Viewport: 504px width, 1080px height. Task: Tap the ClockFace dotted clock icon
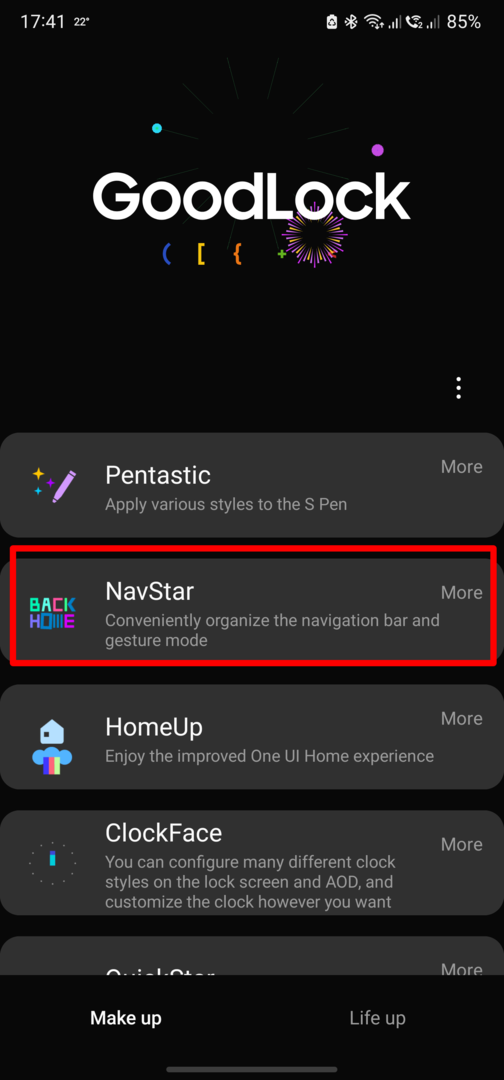[x=52, y=862]
